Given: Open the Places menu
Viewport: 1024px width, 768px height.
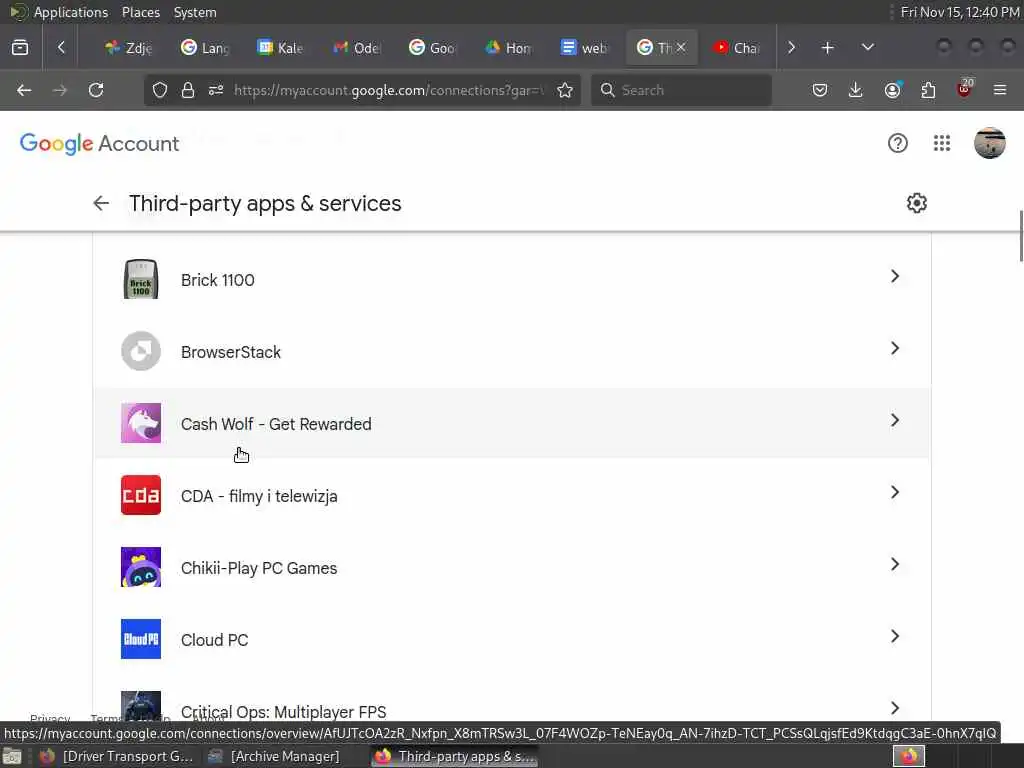Looking at the screenshot, I should [x=140, y=12].
